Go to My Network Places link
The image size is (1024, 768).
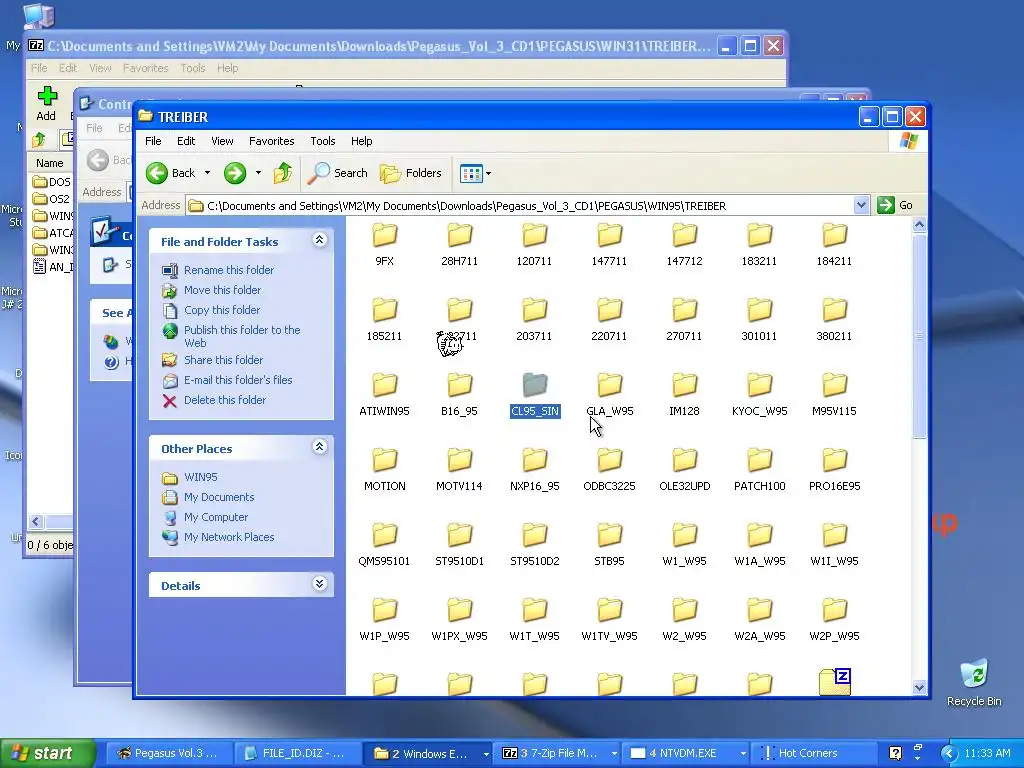229,537
